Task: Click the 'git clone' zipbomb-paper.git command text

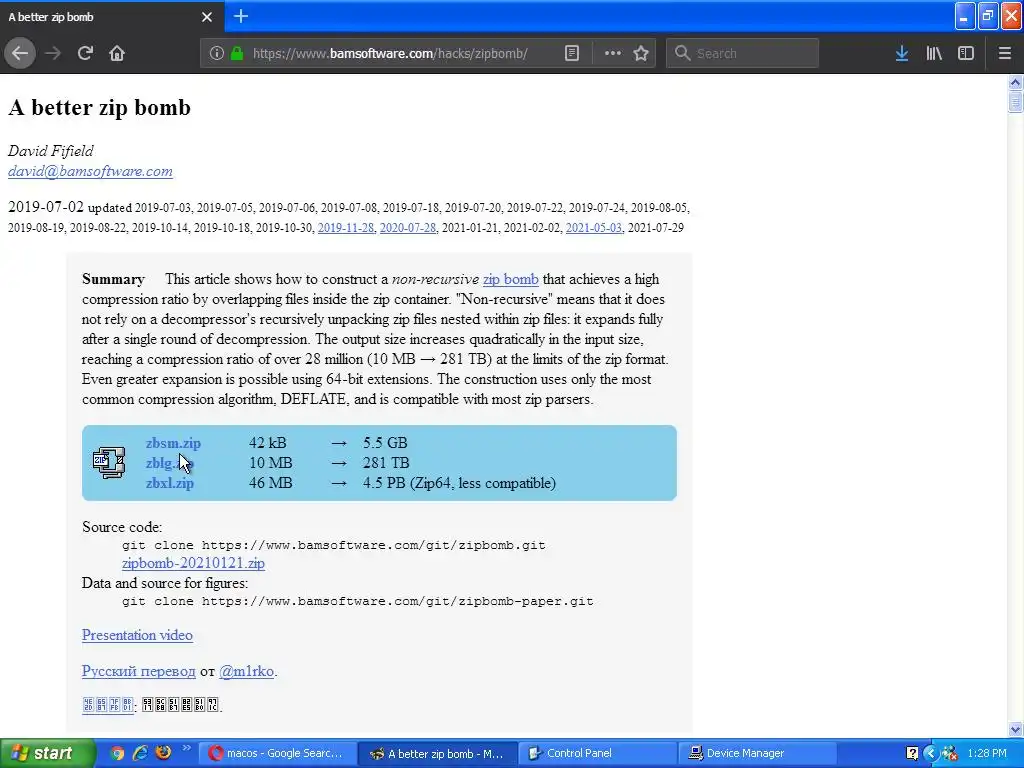Action: click(358, 601)
